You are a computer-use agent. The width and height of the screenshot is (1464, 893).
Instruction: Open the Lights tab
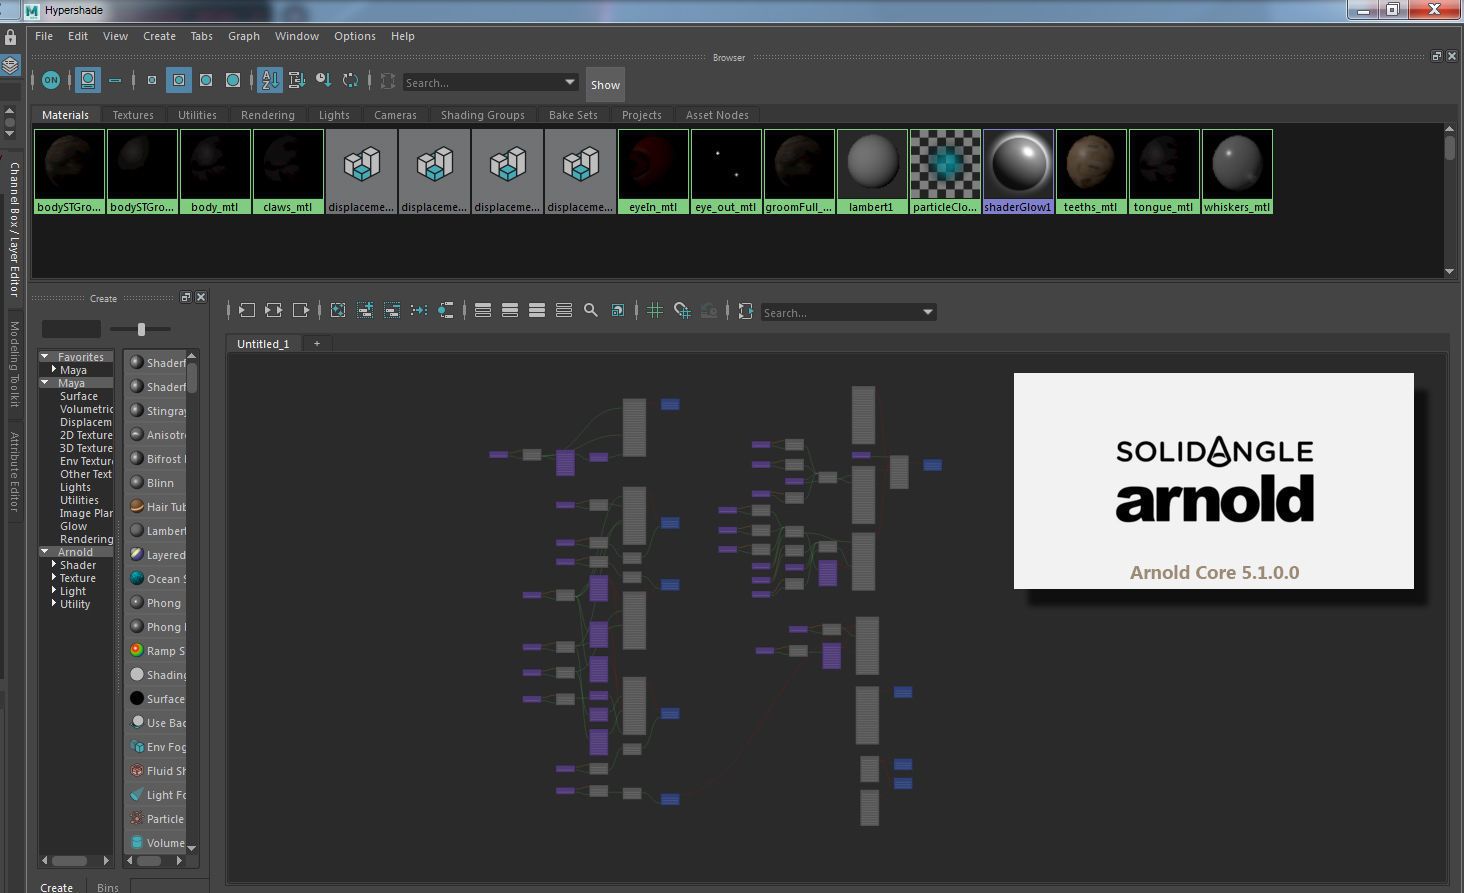point(334,115)
